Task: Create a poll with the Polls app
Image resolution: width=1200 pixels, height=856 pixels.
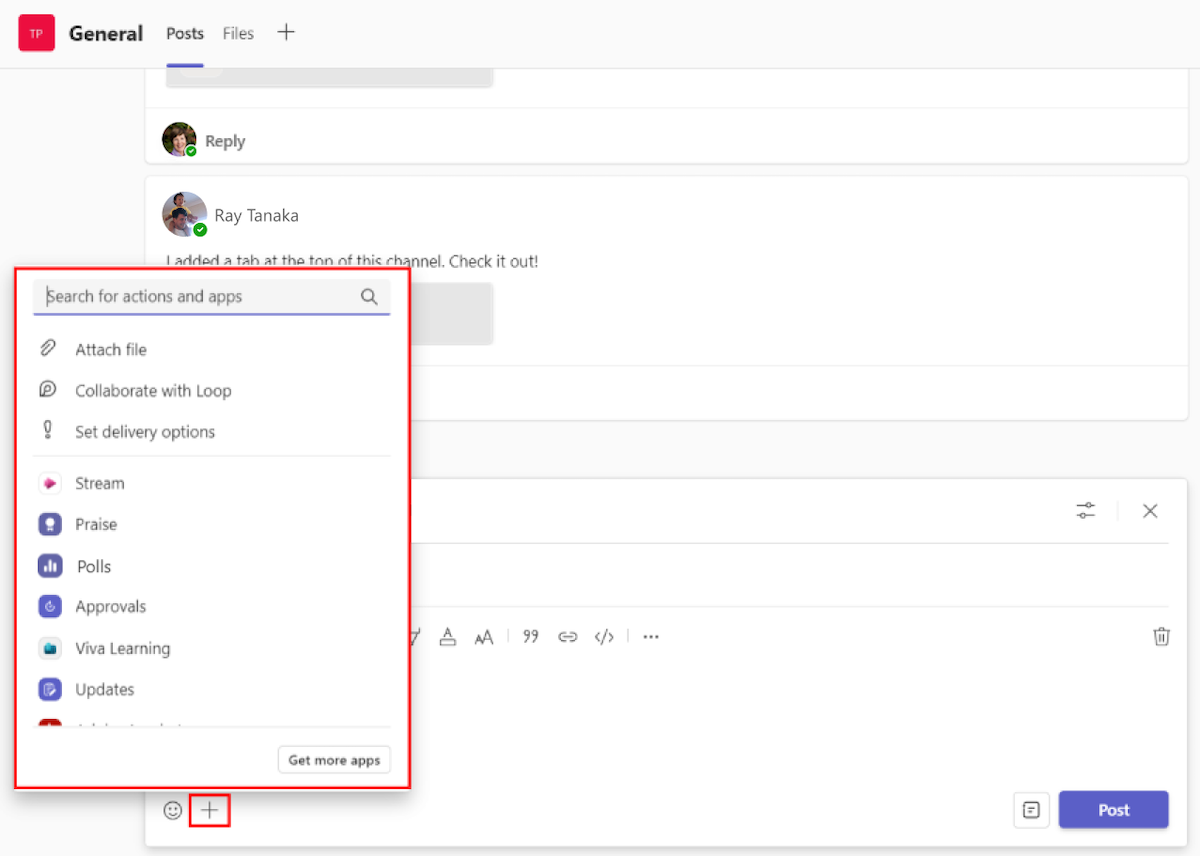Action: coord(93,565)
